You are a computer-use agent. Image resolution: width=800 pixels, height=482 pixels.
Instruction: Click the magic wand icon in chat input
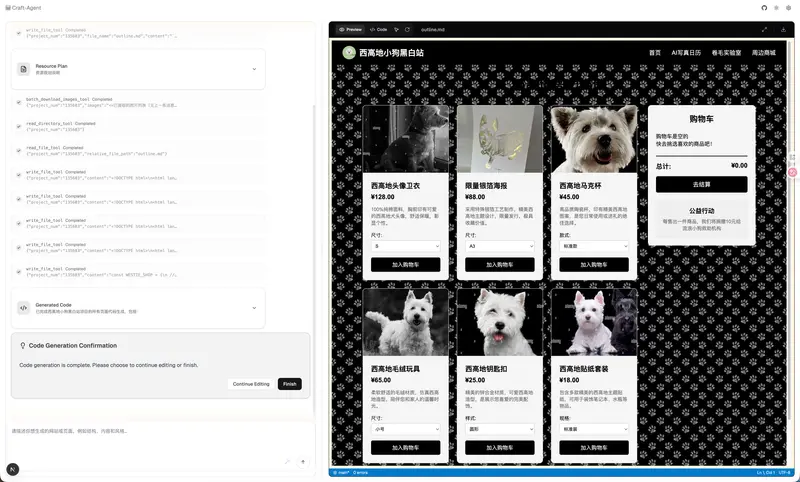pyautogui.click(x=287, y=462)
